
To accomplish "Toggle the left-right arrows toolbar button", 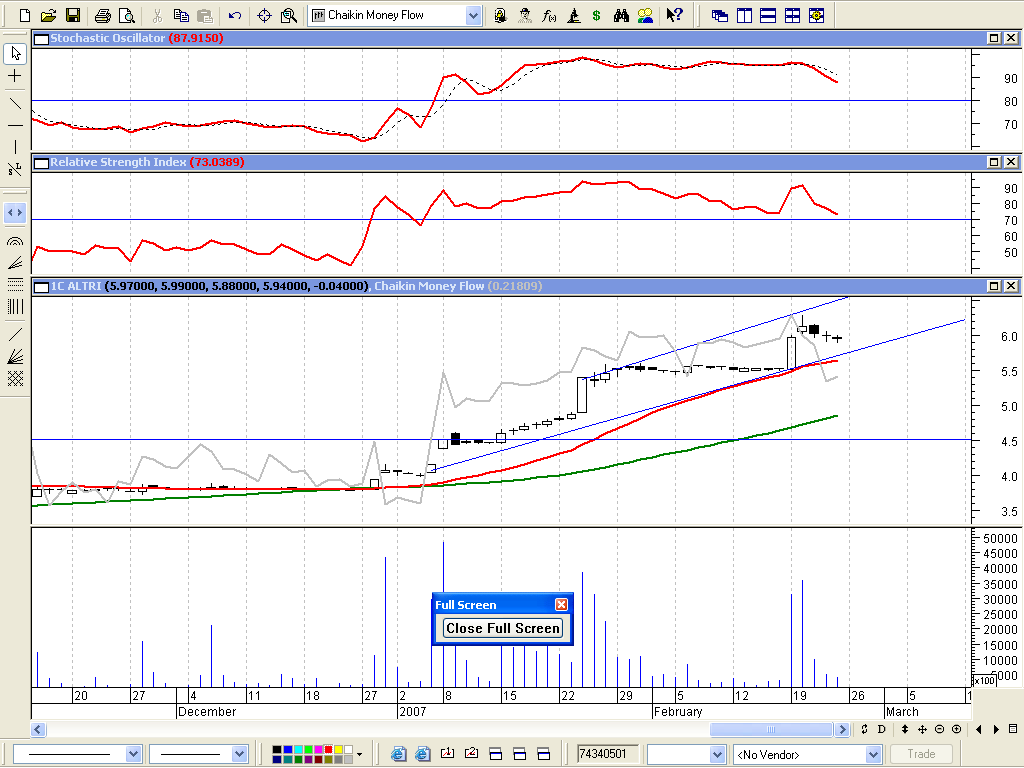I will (15, 212).
